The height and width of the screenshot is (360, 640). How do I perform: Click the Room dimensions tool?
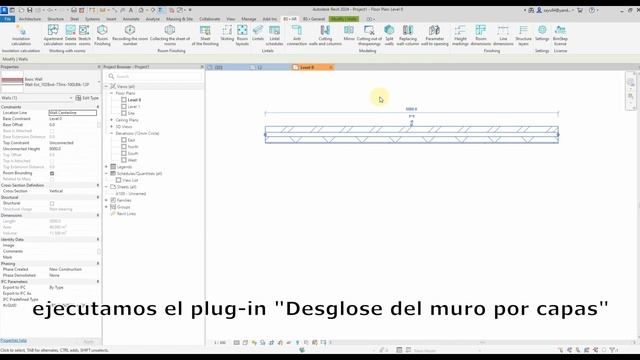(x=481, y=35)
